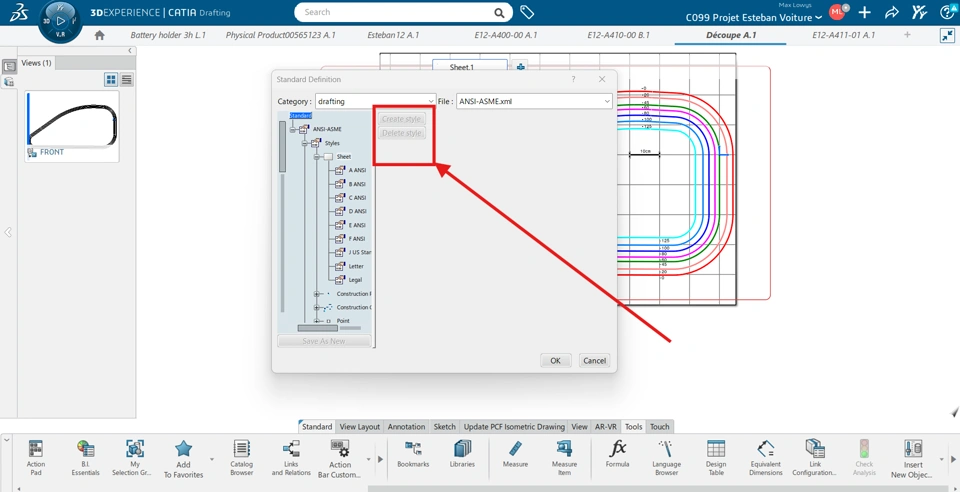Click the ML user avatar
Screen dimensions: 960x492
[836, 12]
